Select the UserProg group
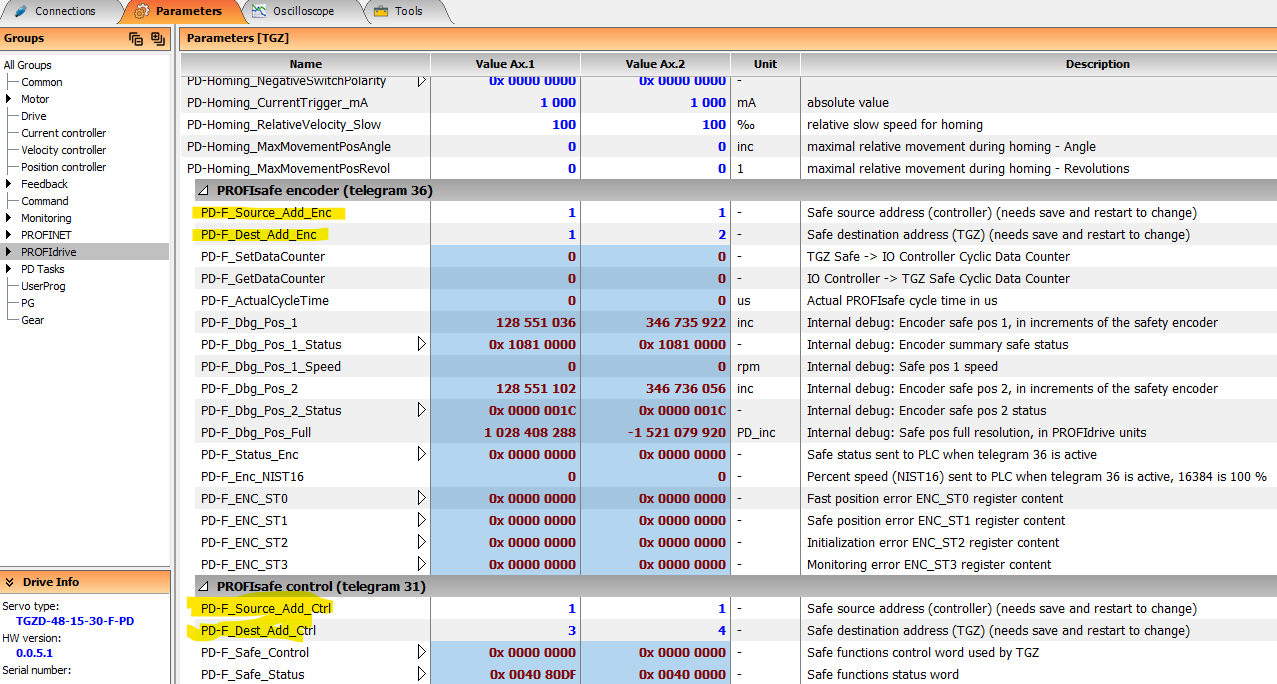1277x684 pixels. click(x=43, y=286)
